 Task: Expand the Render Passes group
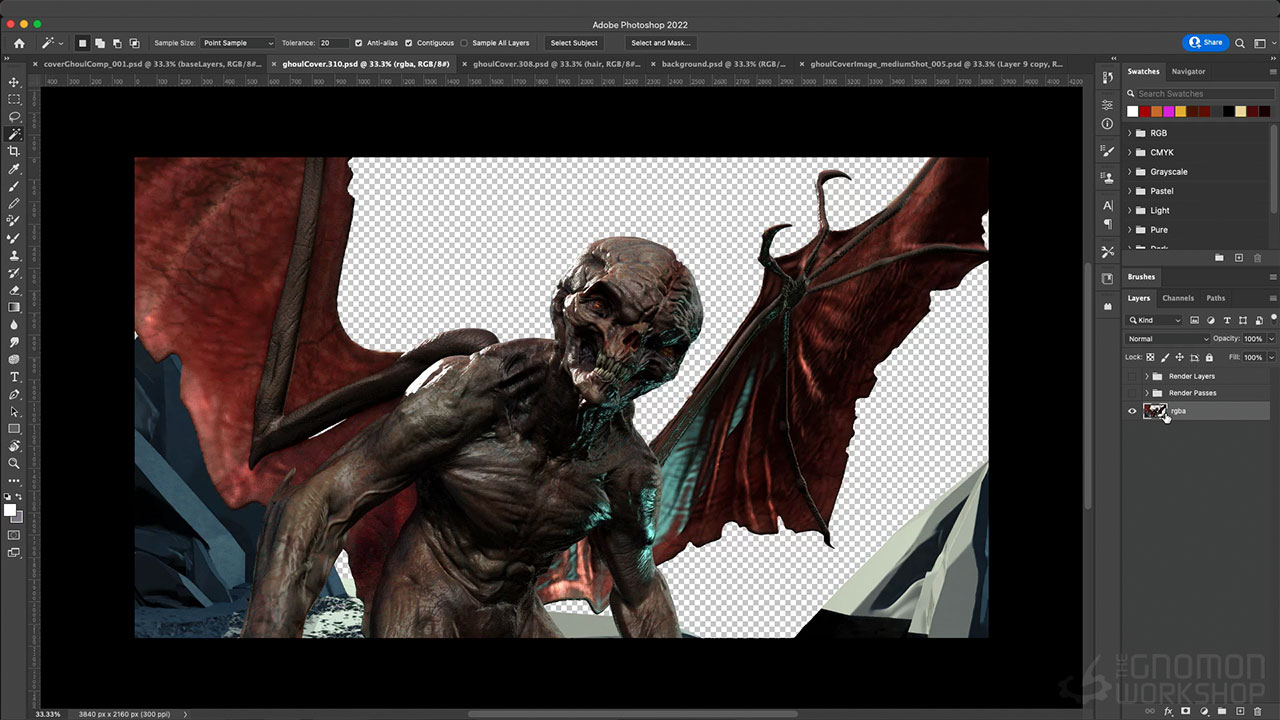(x=1146, y=393)
